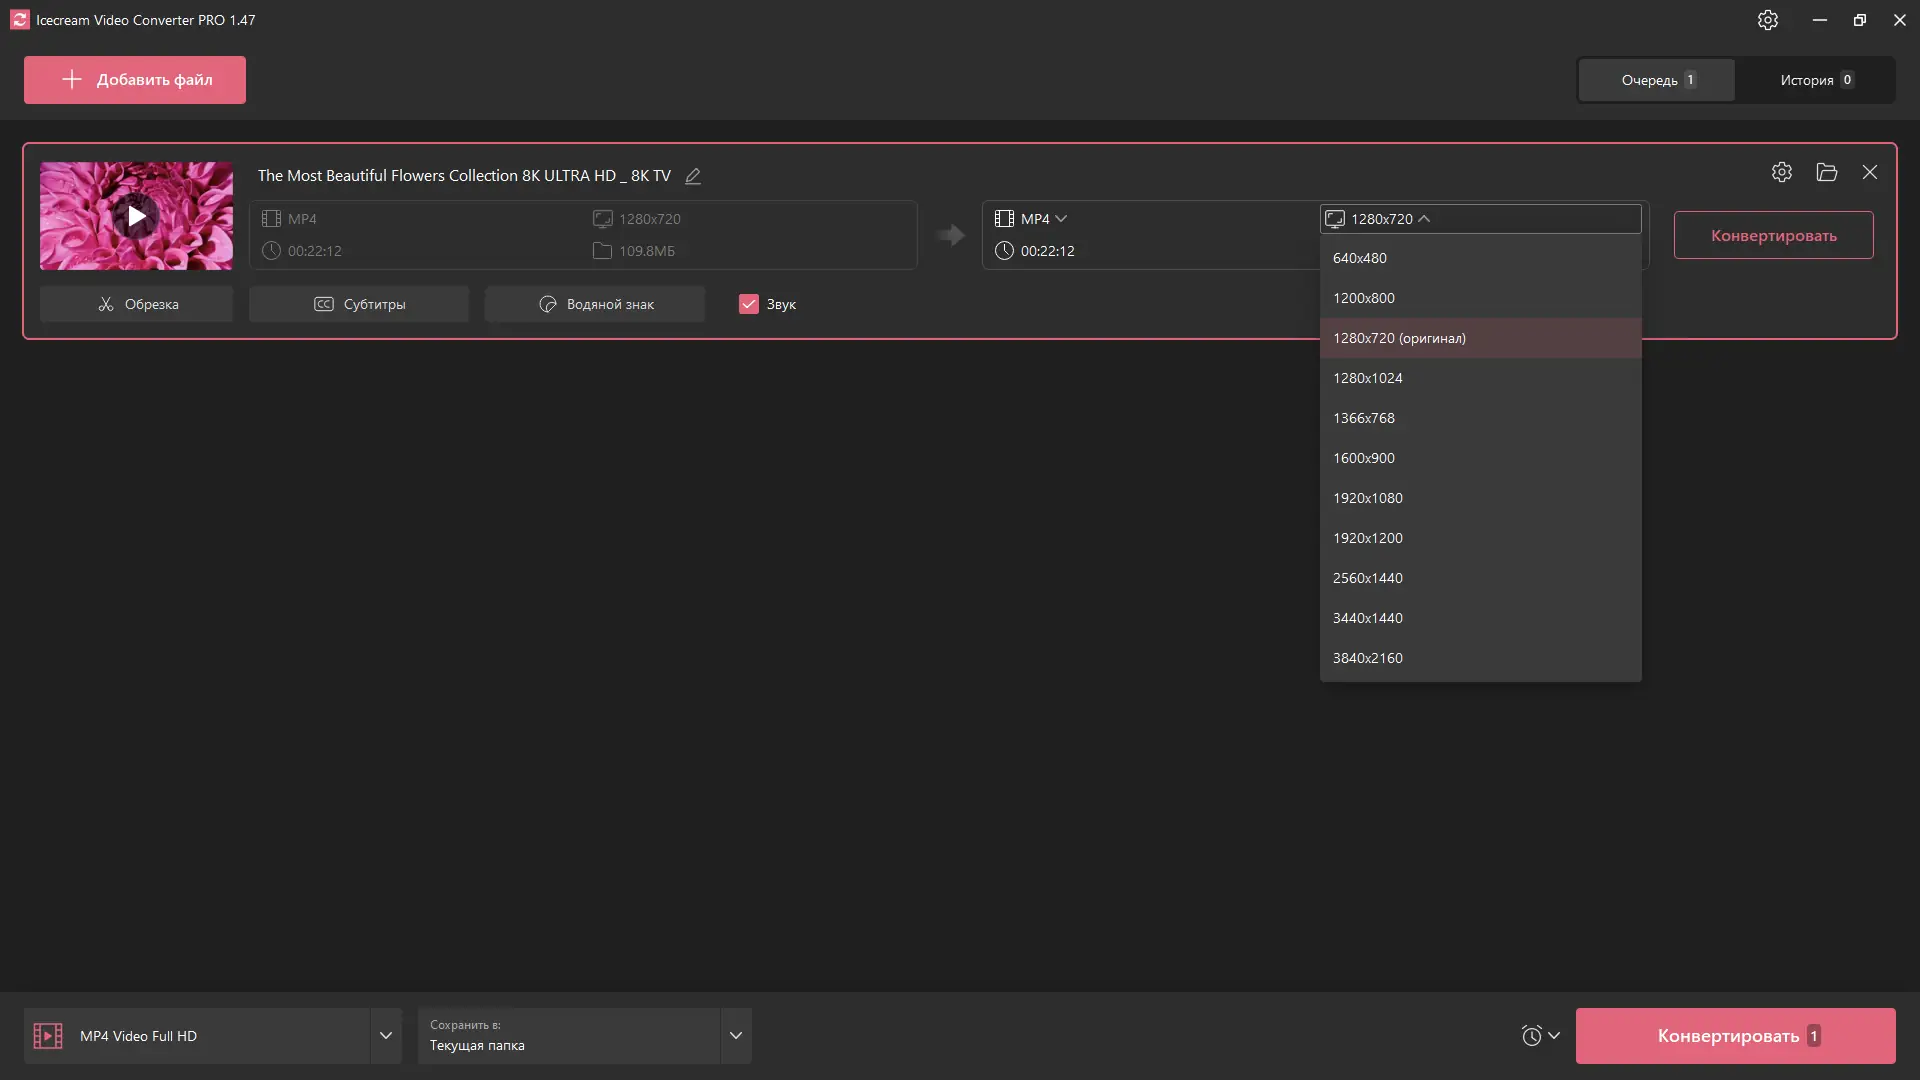Expand the MP4 output format dropdown

pos(1043,219)
